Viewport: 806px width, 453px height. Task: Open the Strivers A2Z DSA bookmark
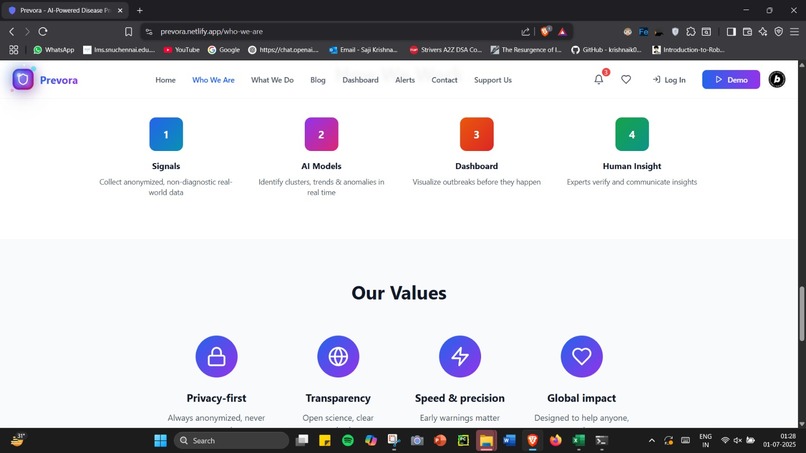pyautogui.click(x=446, y=50)
